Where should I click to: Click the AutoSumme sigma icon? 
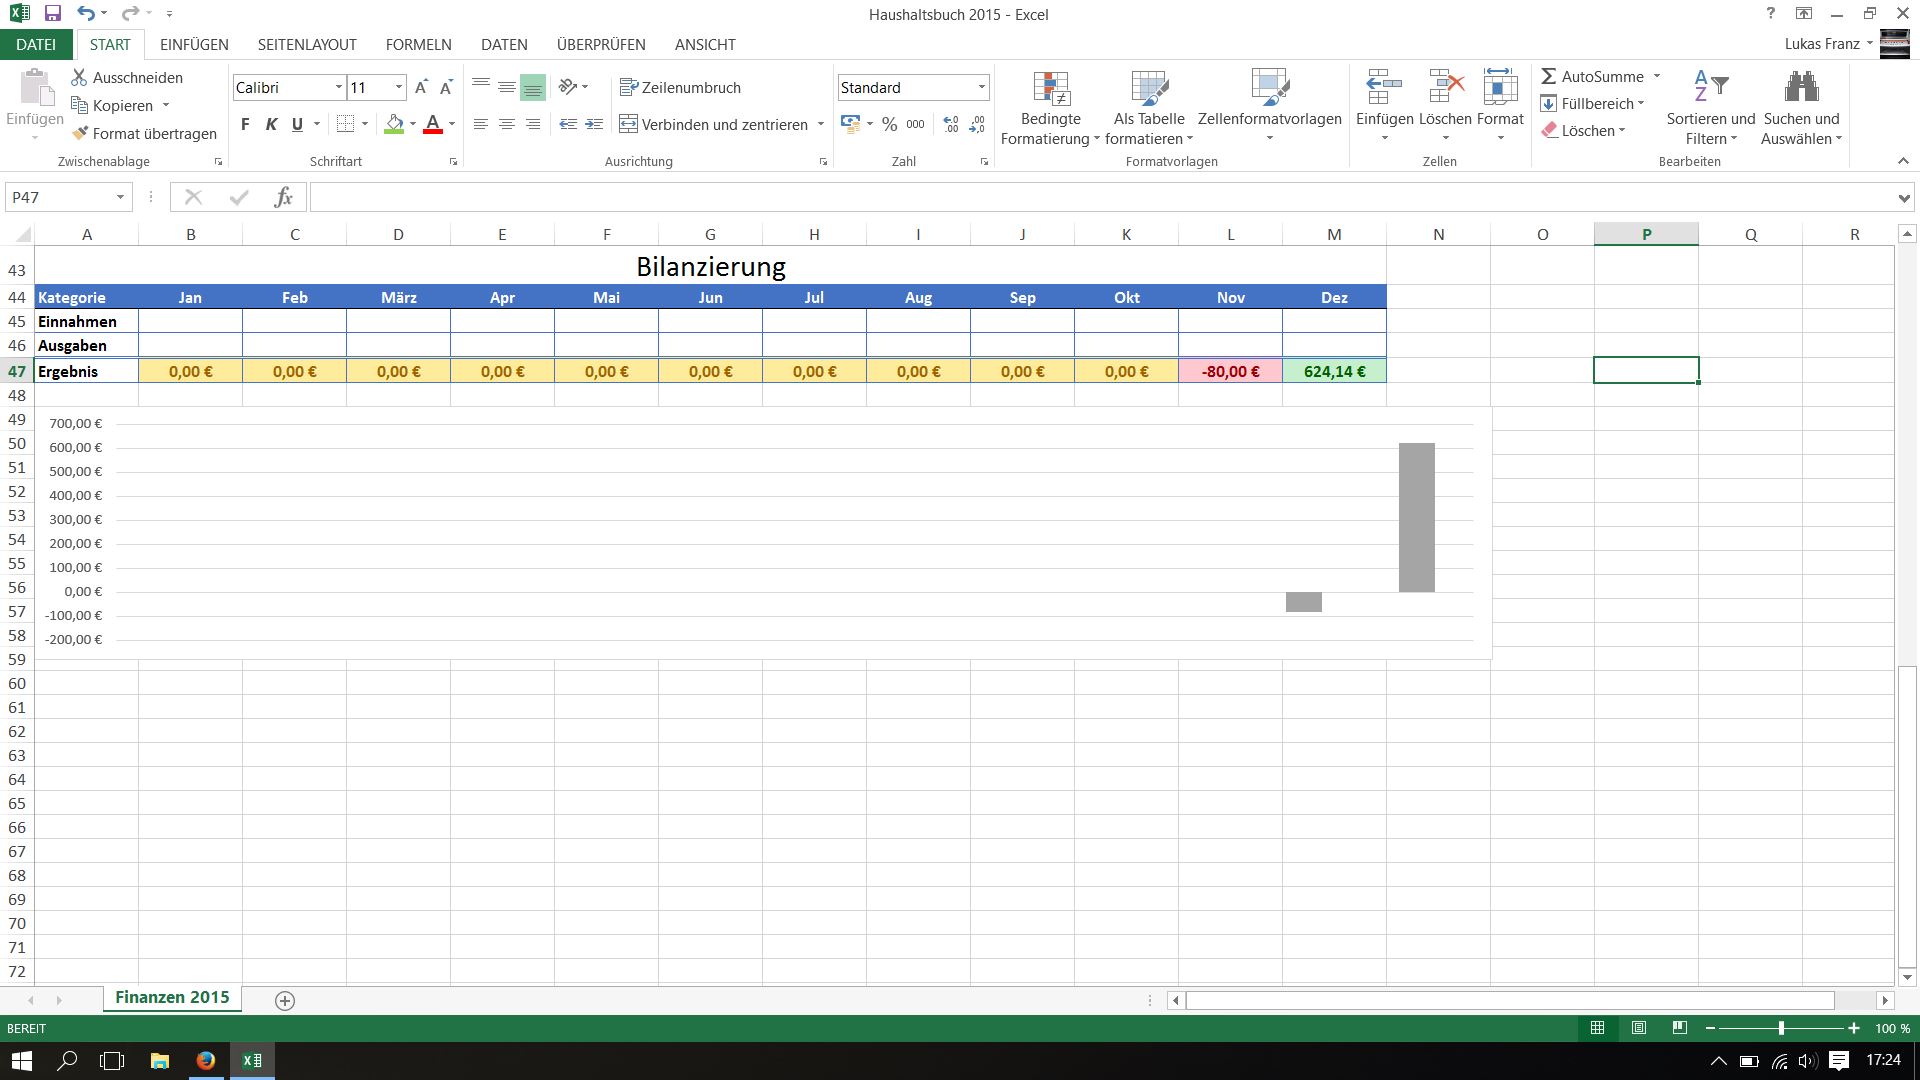coord(1548,76)
